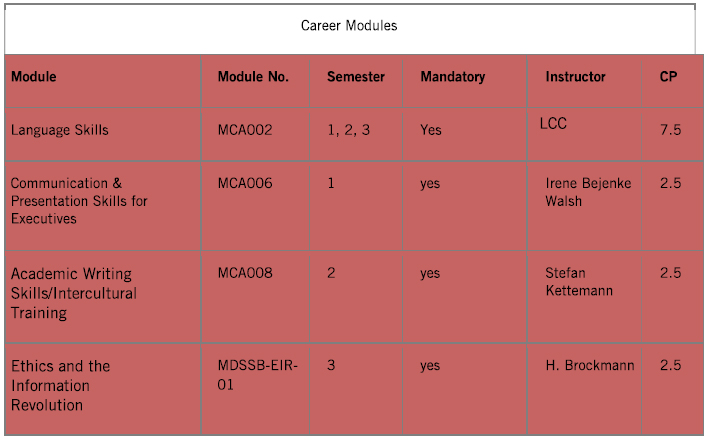Click Academic Writing Skills/Intercultural Training cell

tap(74, 293)
